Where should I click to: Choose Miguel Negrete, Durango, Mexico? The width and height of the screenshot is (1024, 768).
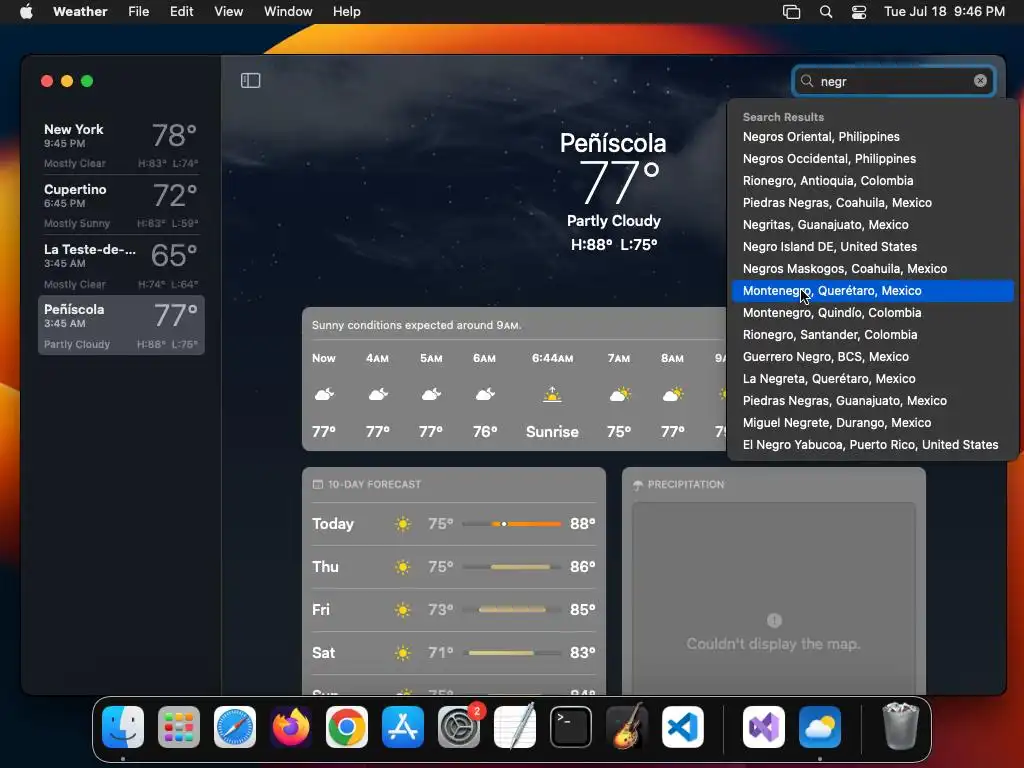pos(872,423)
